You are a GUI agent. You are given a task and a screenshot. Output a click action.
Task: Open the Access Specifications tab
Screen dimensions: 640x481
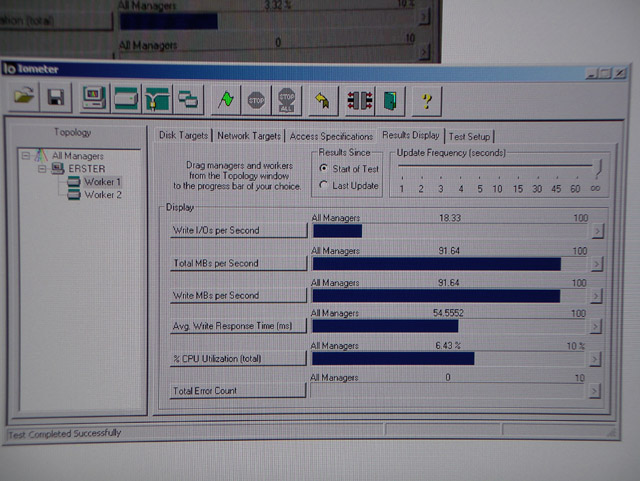[x=331, y=136]
